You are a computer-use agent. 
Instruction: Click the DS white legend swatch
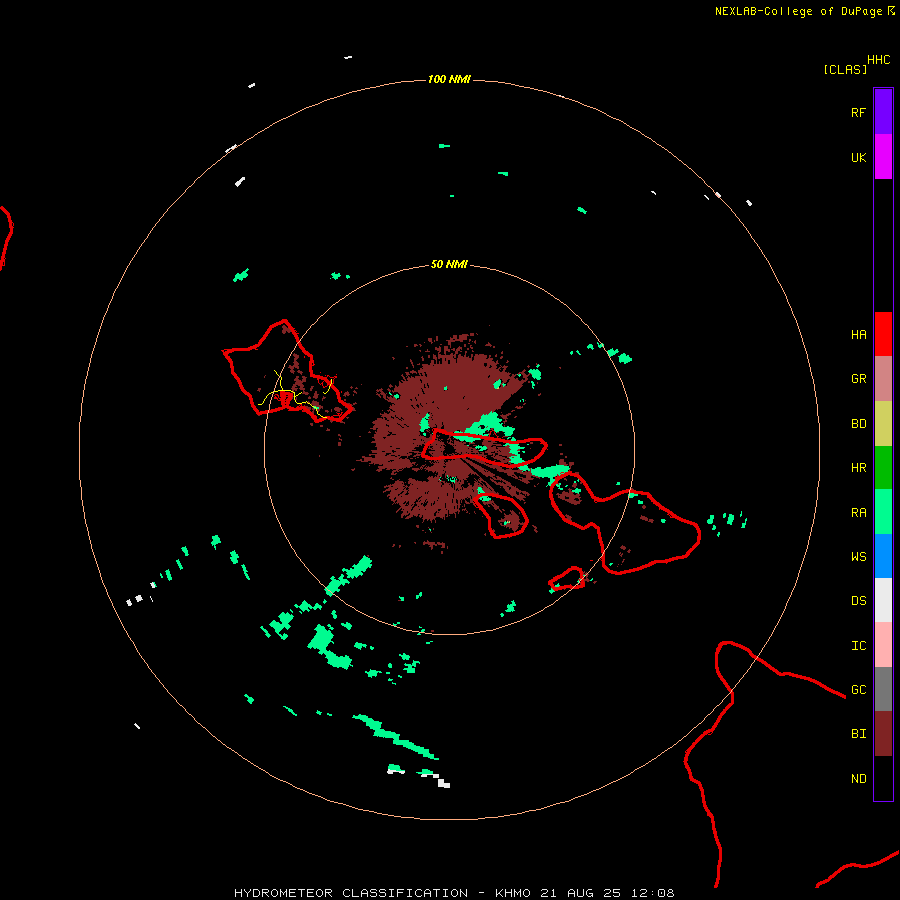883,600
